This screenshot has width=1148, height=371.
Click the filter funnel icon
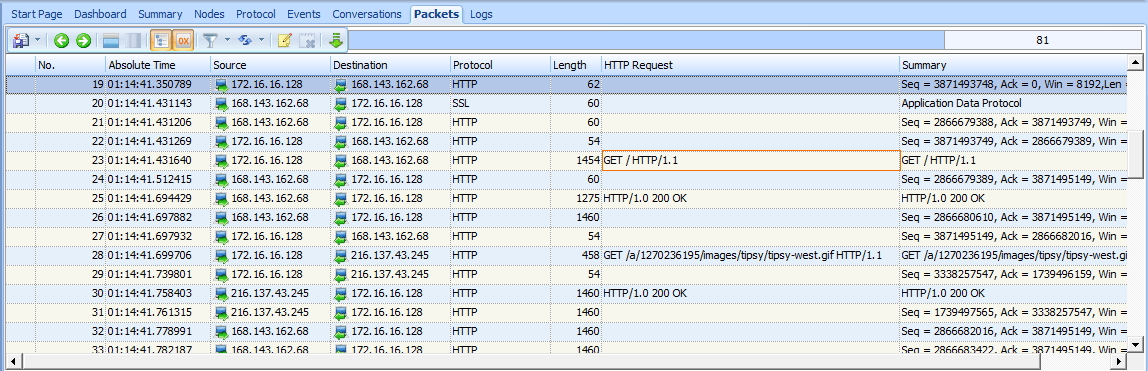point(210,41)
